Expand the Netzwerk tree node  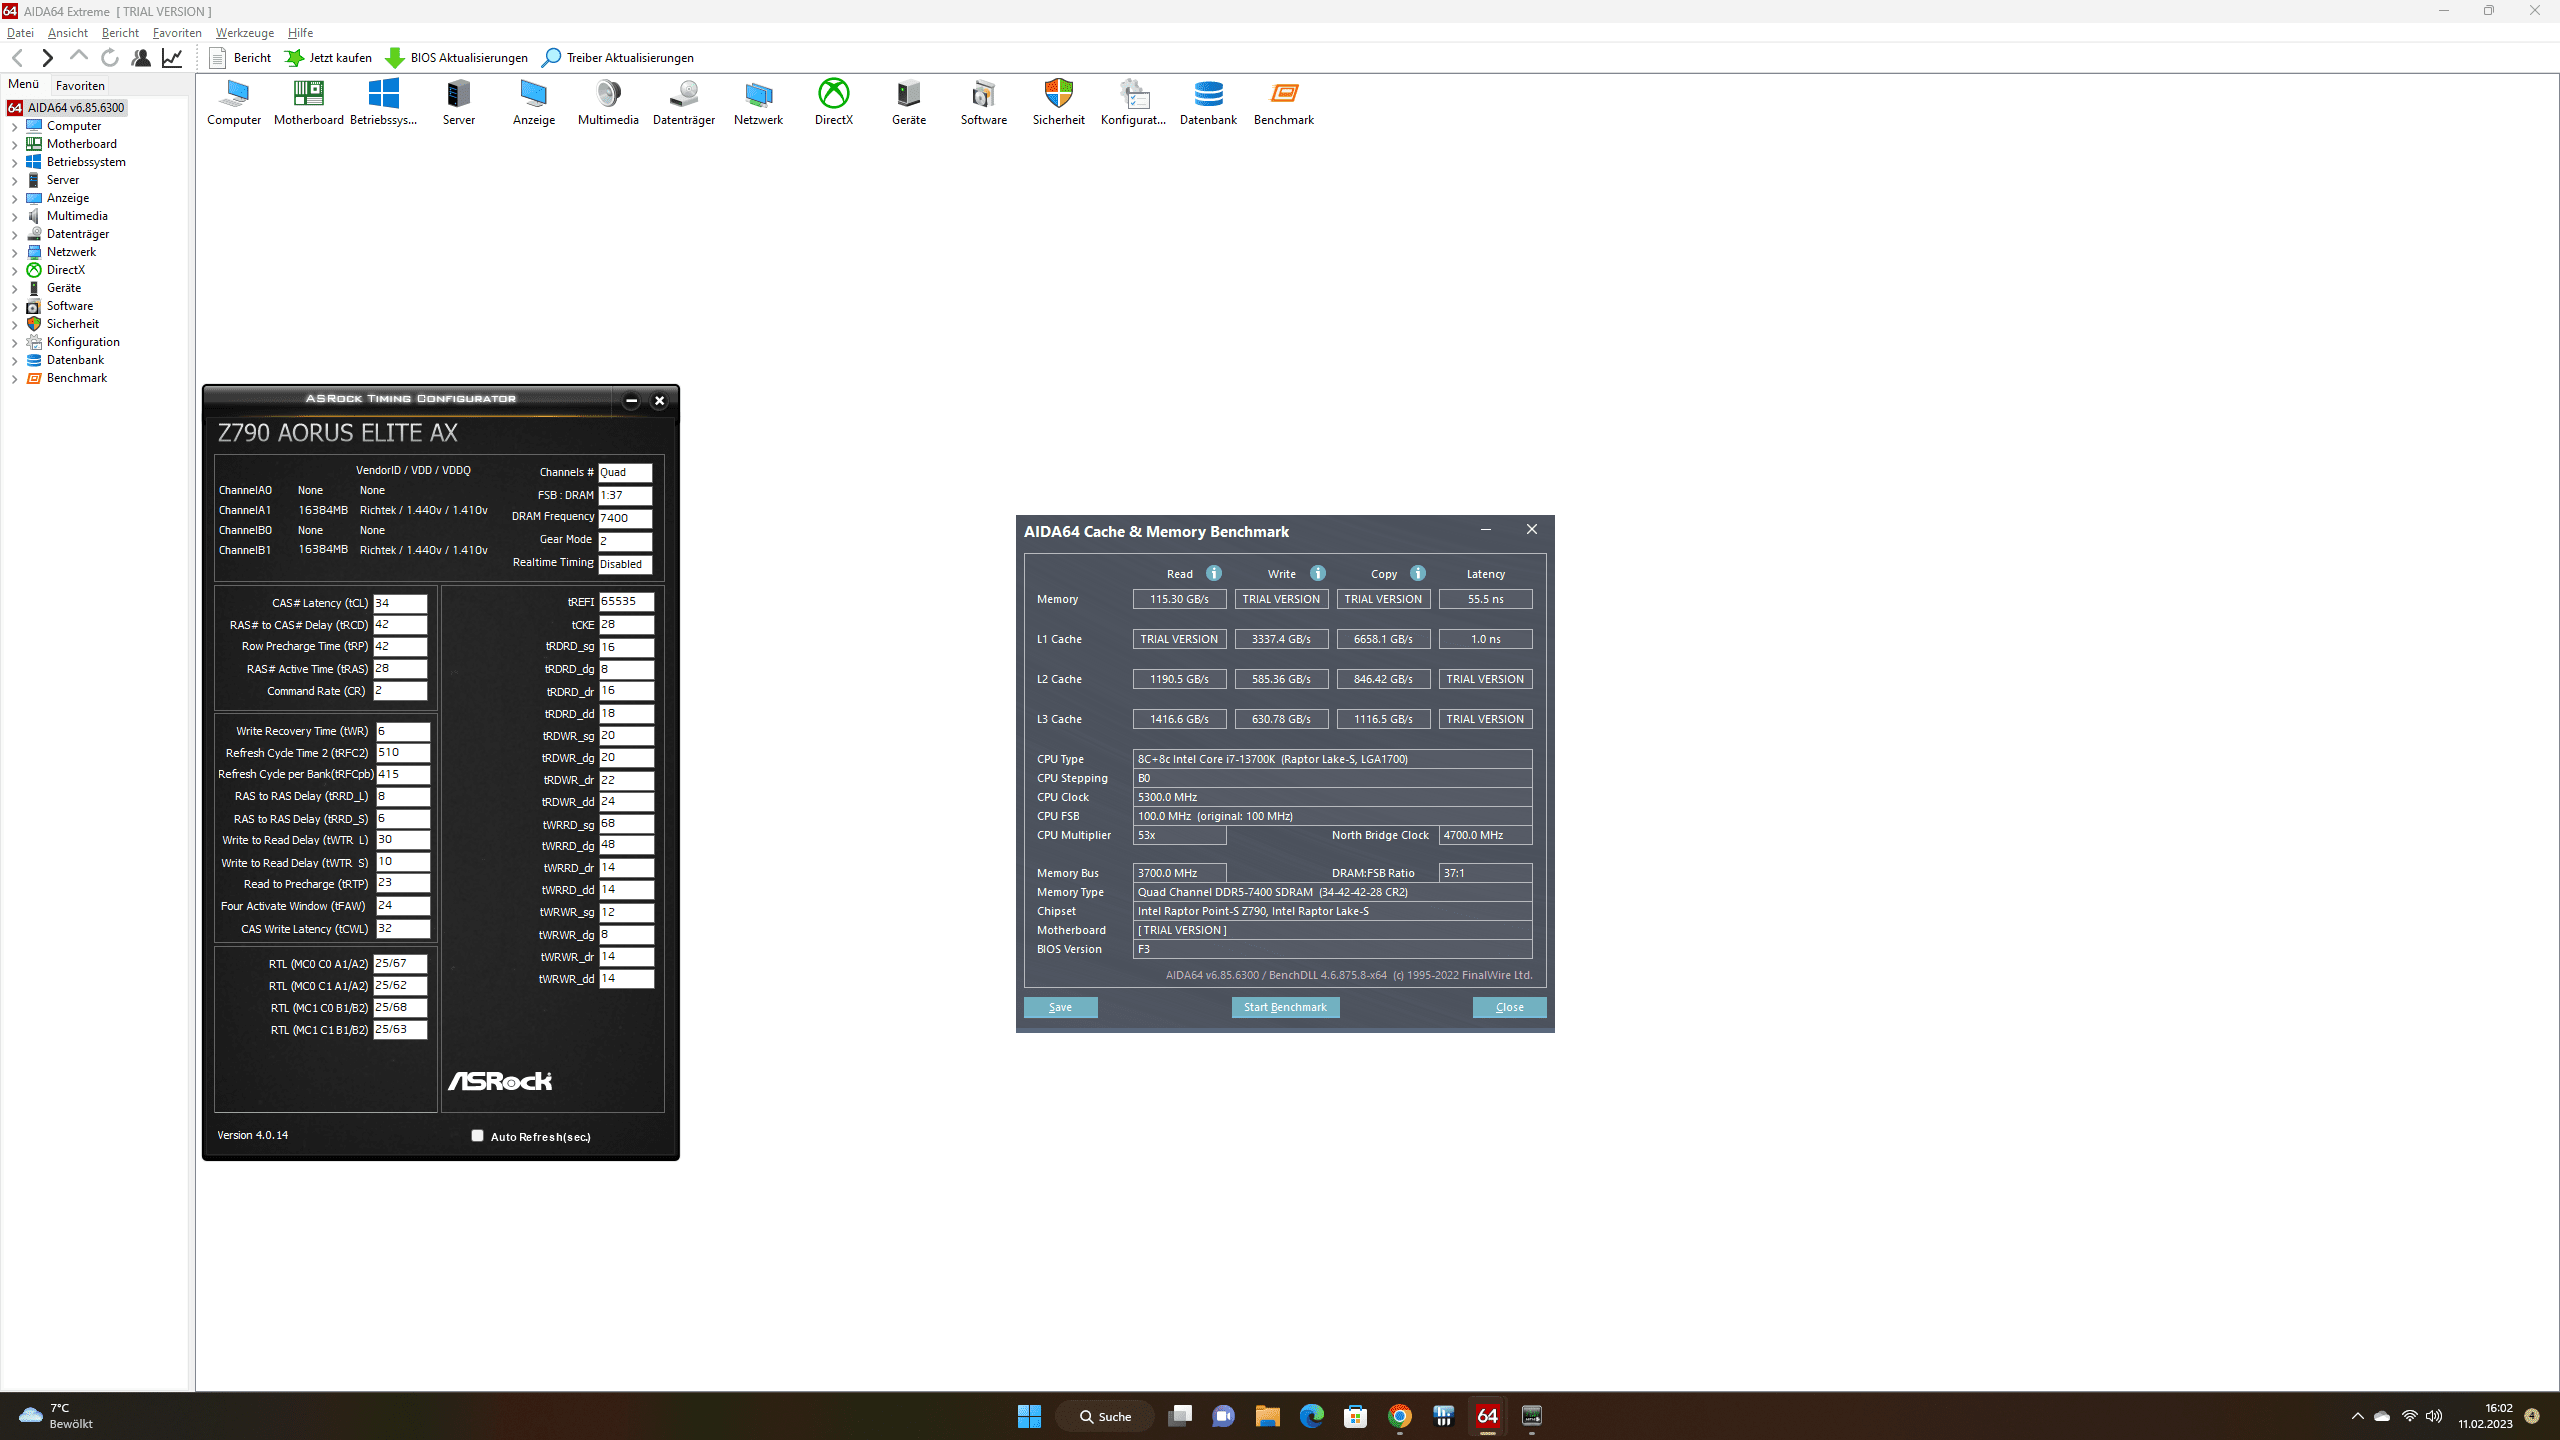click(x=14, y=253)
